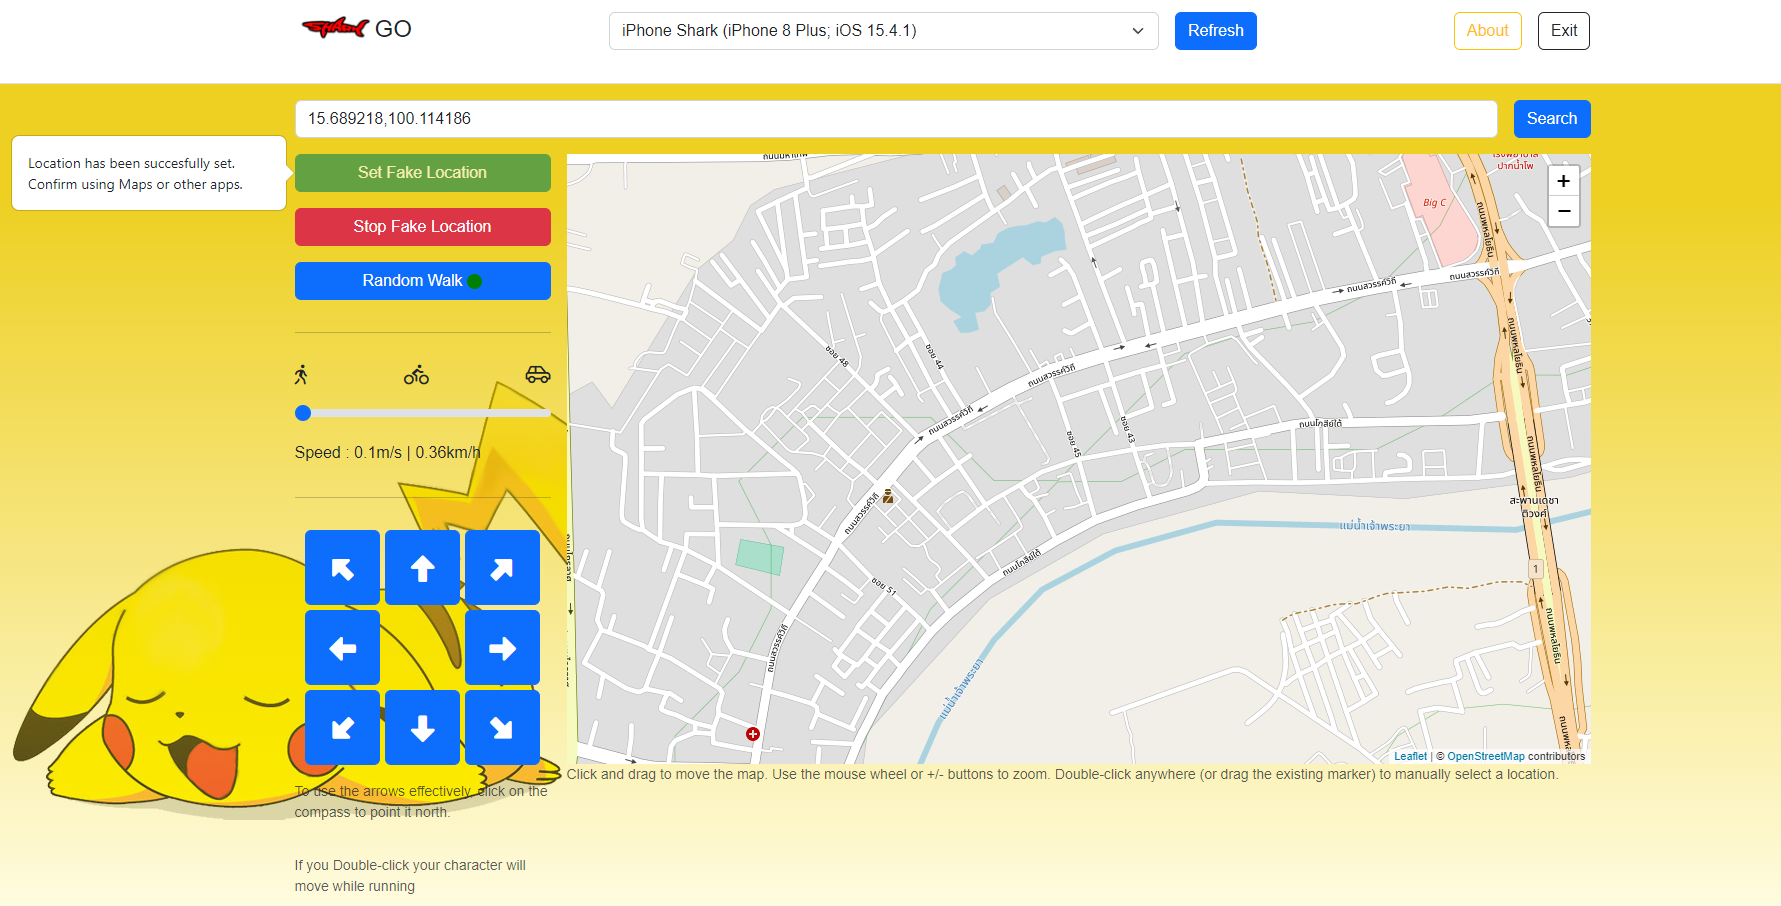This screenshot has width=1781, height=906.
Task: Click the left arrow movement button
Action: [342, 647]
